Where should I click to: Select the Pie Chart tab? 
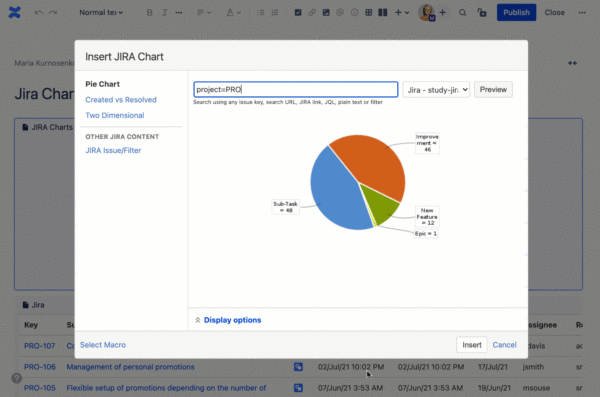click(x=102, y=84)
